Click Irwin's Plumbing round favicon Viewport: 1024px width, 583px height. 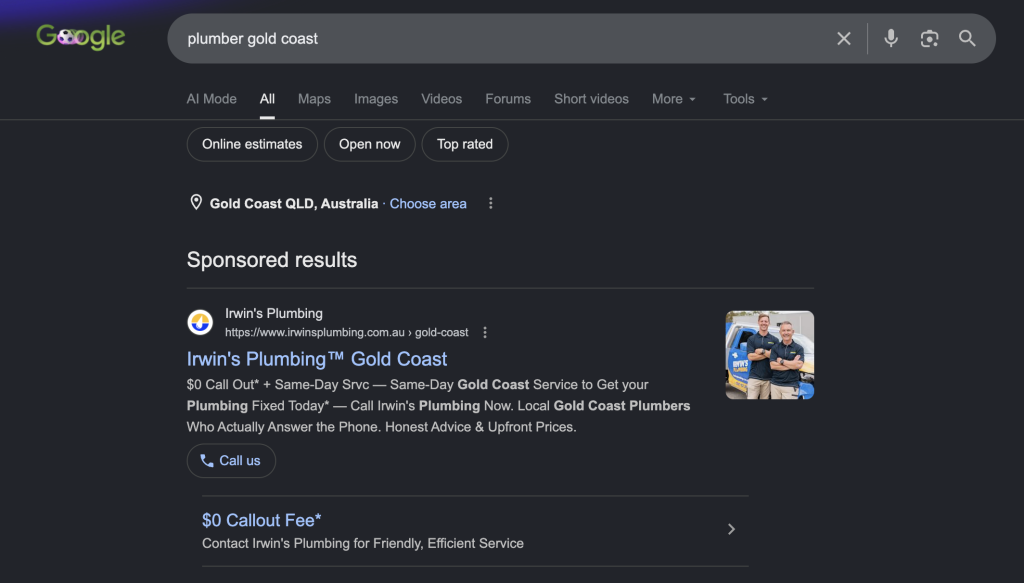[200, 323]
